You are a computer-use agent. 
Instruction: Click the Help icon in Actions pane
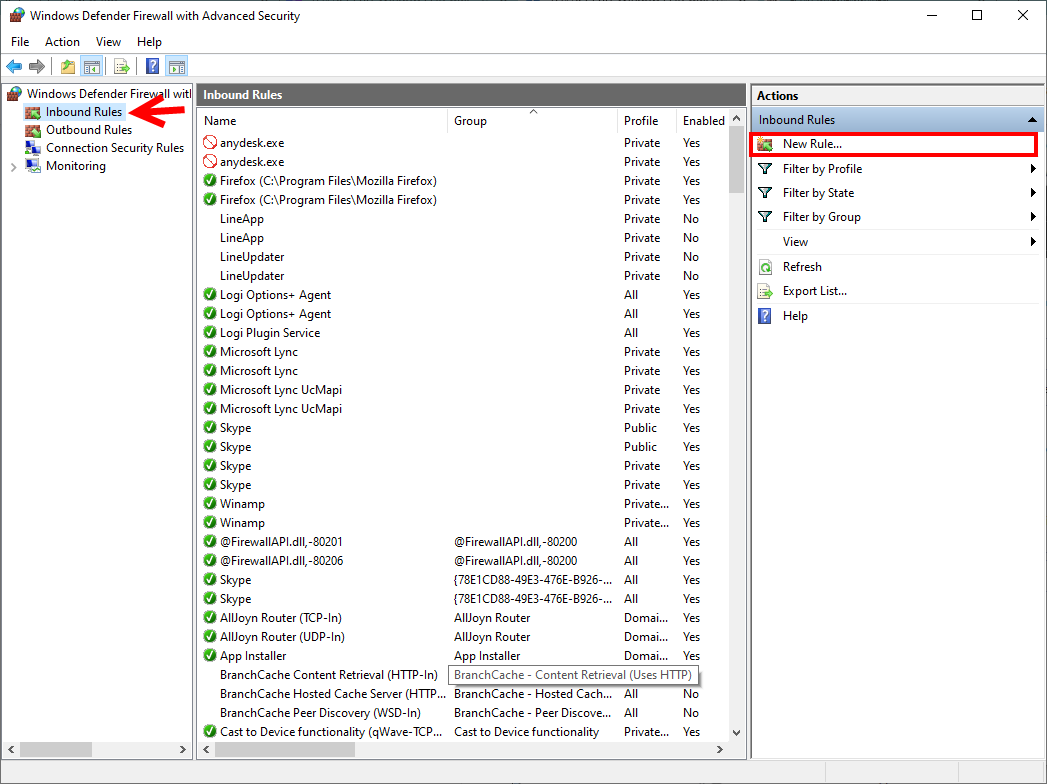coord(765,316)
